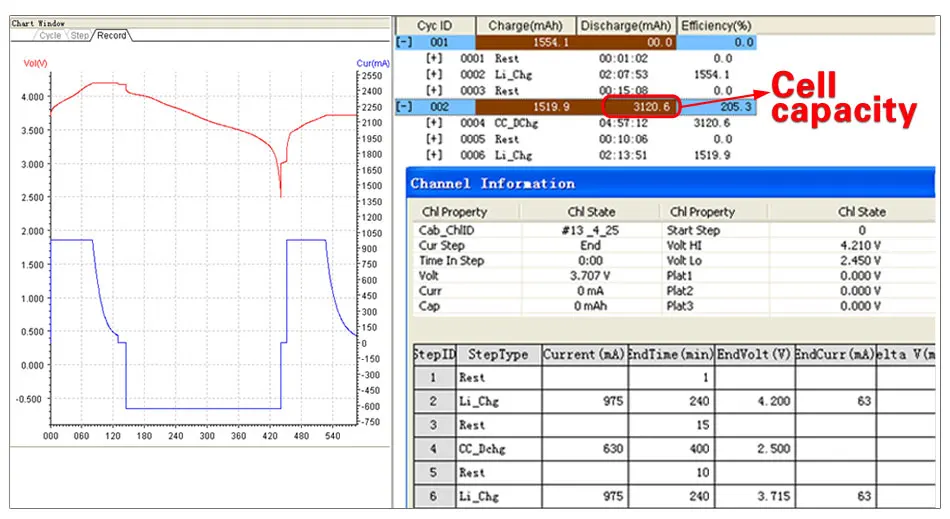The width and height of the screenshot is (950, 519).
Task: Select the Record tab
Action: point(112,35)
